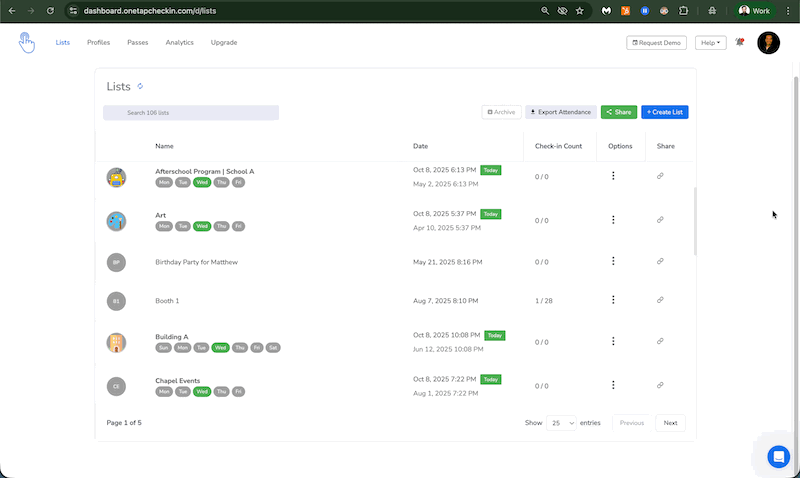Viewport: 800px width, 478px height.
Task: Open the notifications bell icon
Action: (x=739, y=43)
